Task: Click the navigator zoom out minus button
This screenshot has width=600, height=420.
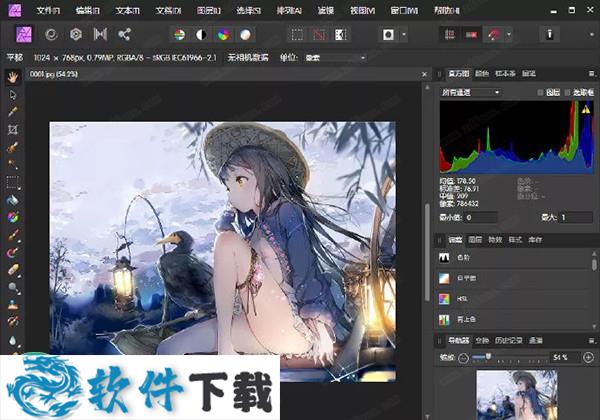Action: [x=463, y=358]
